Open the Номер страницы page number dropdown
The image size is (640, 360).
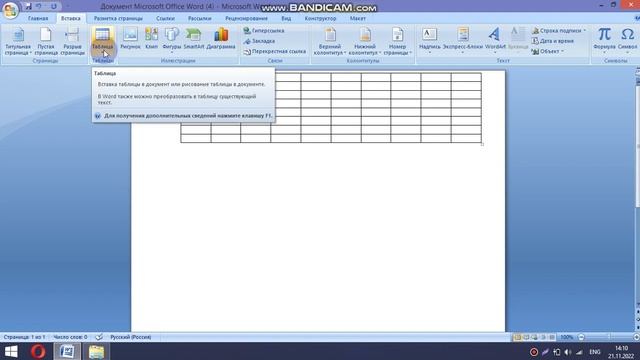[398, 41]
